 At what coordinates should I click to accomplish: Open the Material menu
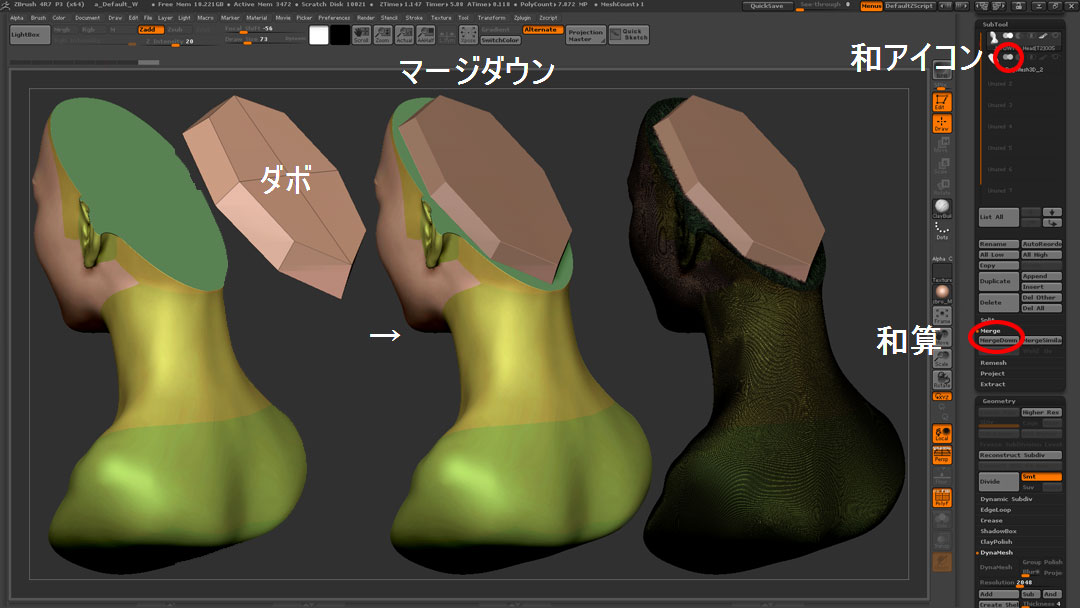(x=256, y=18)
